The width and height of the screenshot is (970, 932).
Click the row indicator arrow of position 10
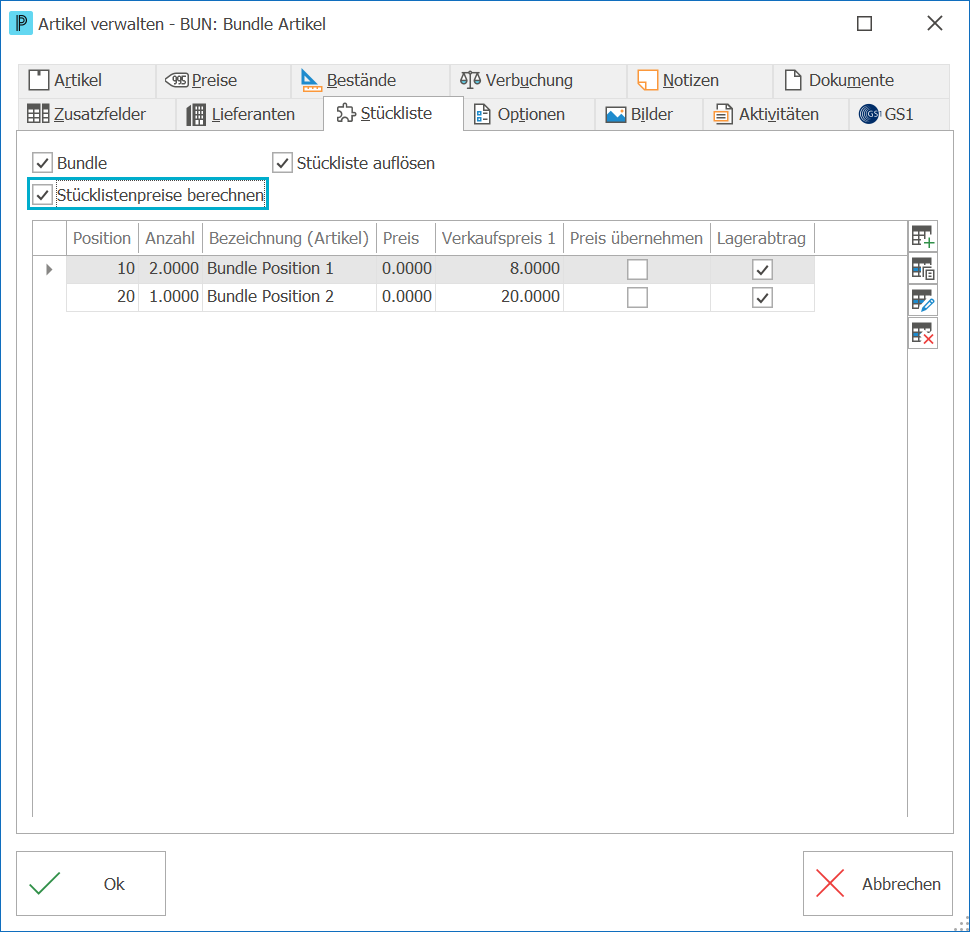[49, 269]
